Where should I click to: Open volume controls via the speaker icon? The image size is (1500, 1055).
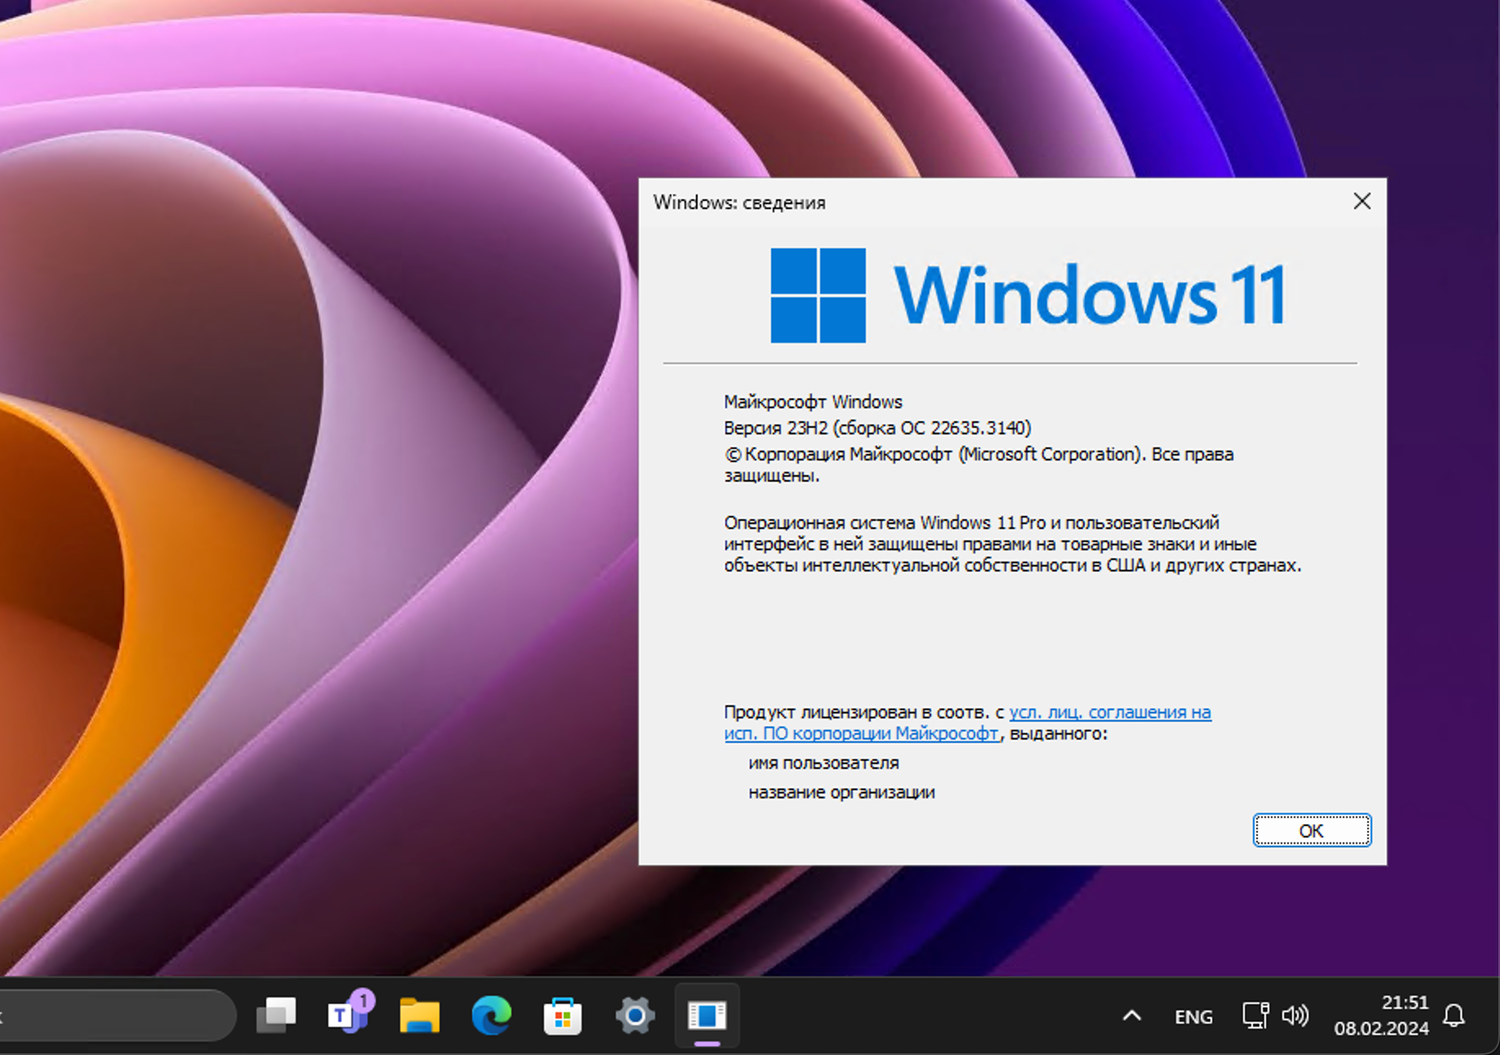pos(1295,1015)
